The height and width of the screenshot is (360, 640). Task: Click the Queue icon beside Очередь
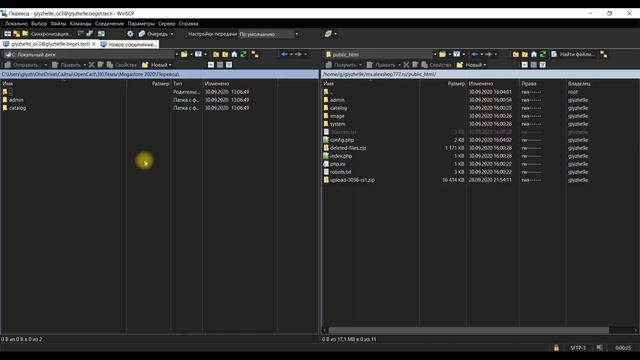[x=142, y=34]
